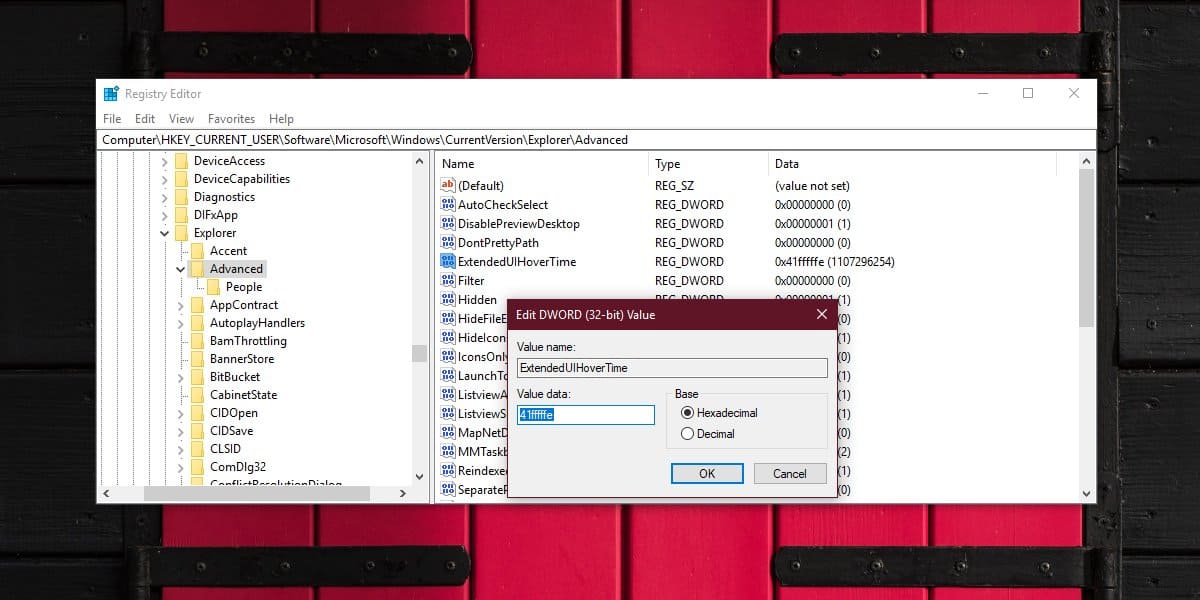Collapse the Explorer key
This screenshot has width=1200, height=600.
pos(165,233)
